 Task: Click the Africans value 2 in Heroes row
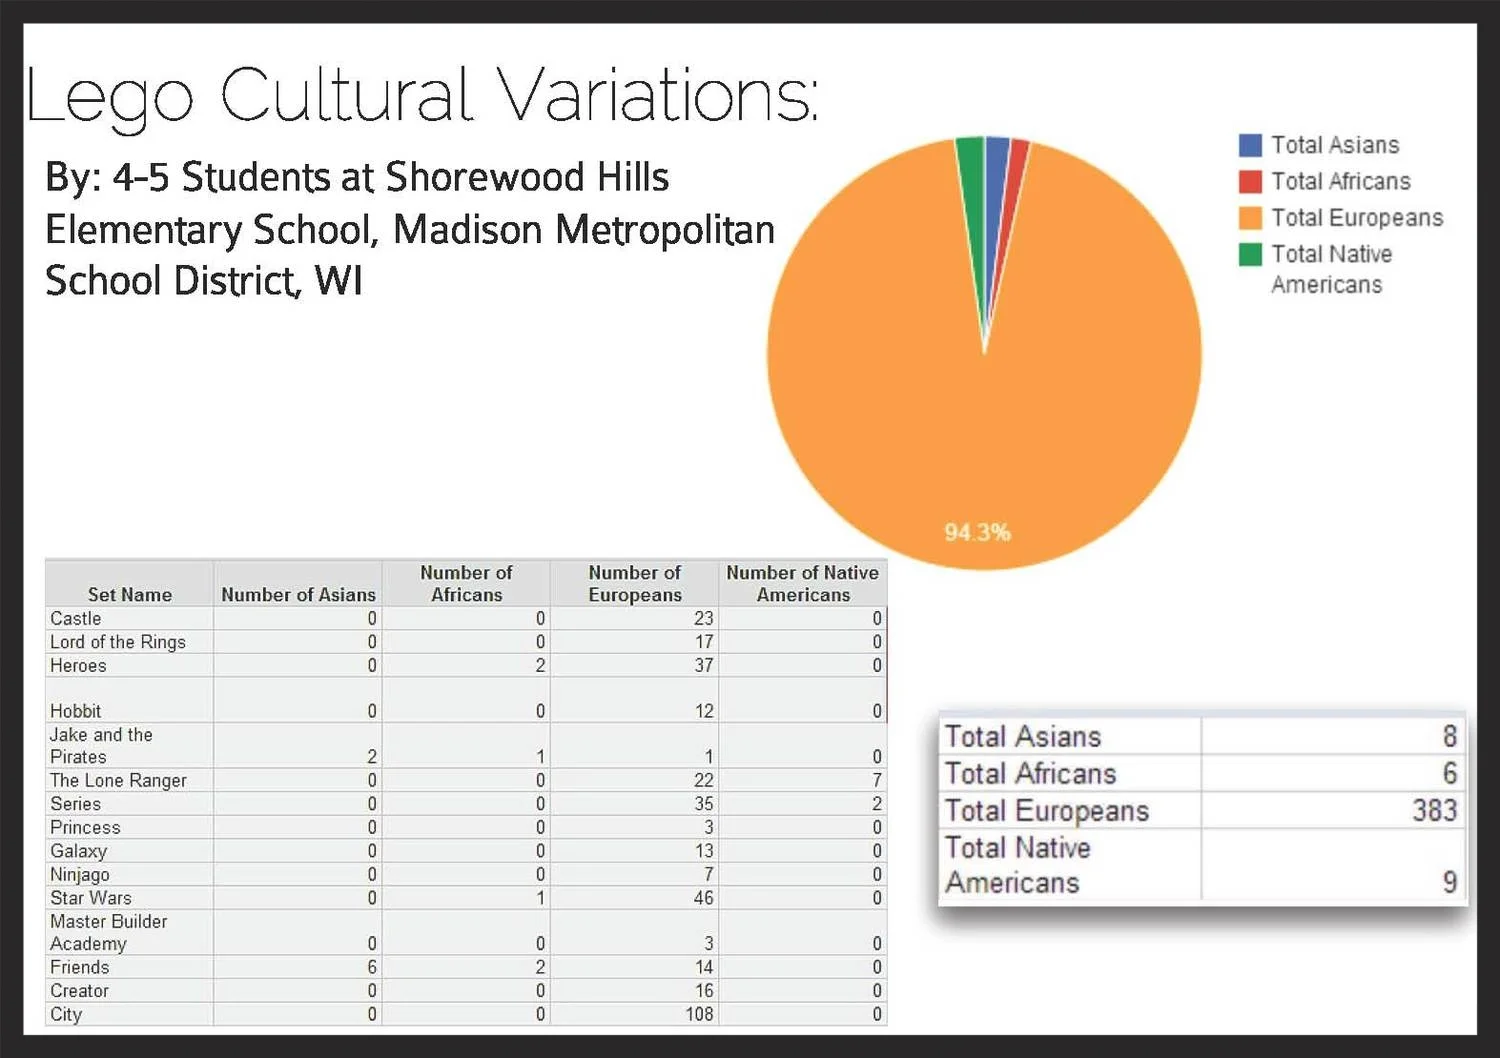(x=540, y=665)
